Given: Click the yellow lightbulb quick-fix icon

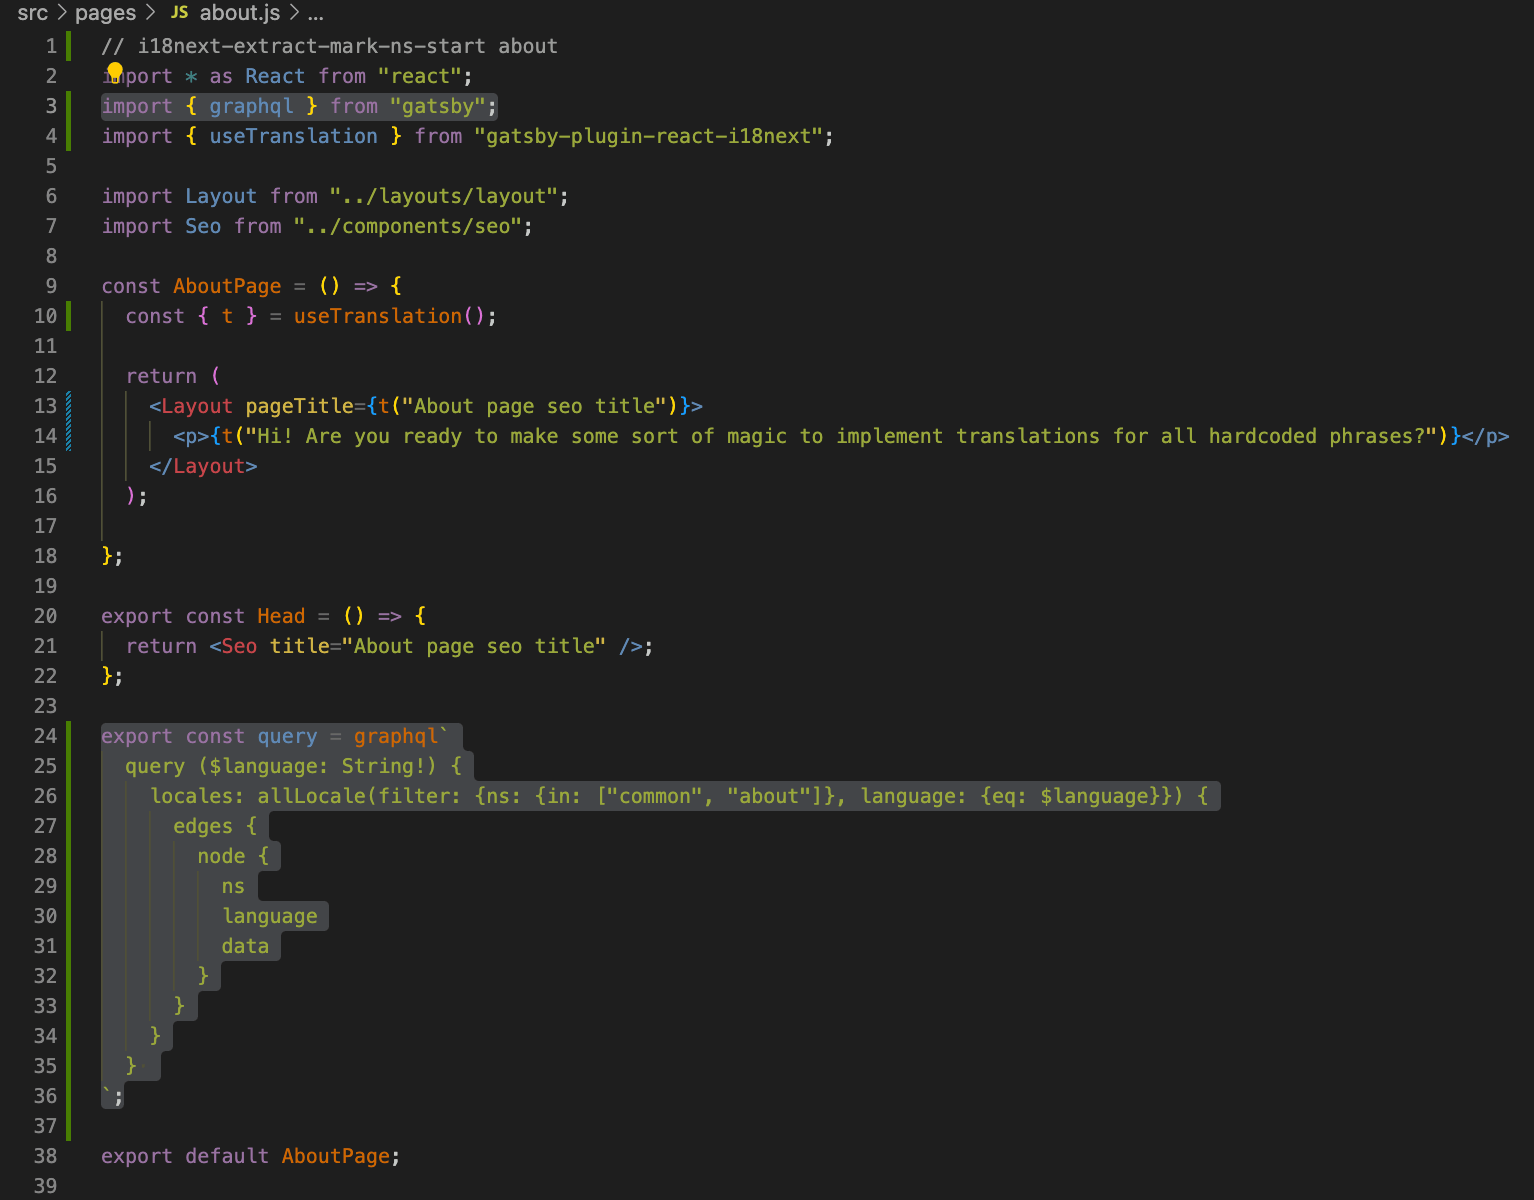Looking at the screenshot, I should point(115,72).
